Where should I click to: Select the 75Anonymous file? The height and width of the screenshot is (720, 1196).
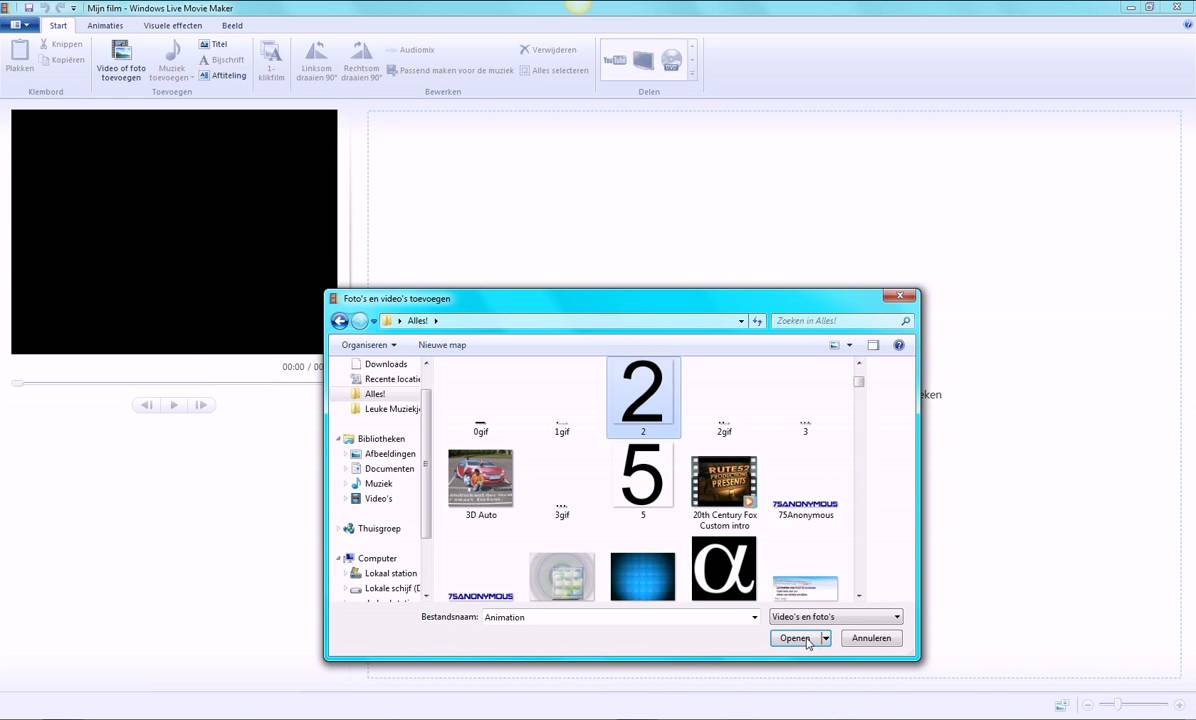point(805,509)
